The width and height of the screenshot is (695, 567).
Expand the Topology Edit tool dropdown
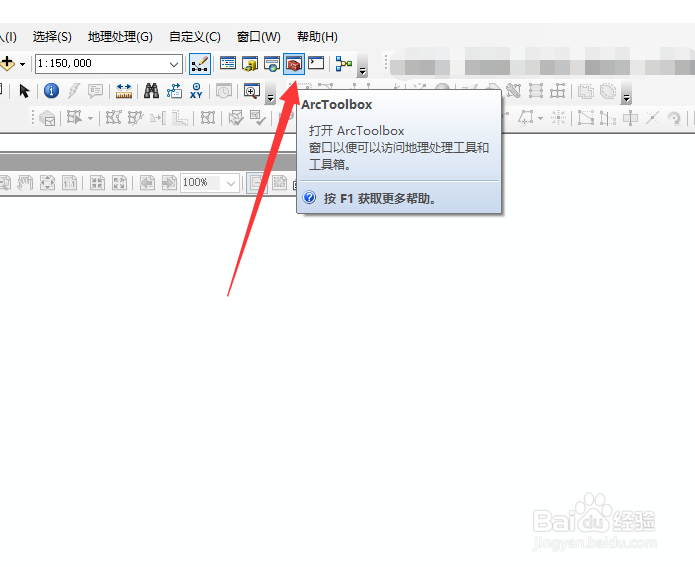[90, 119]
